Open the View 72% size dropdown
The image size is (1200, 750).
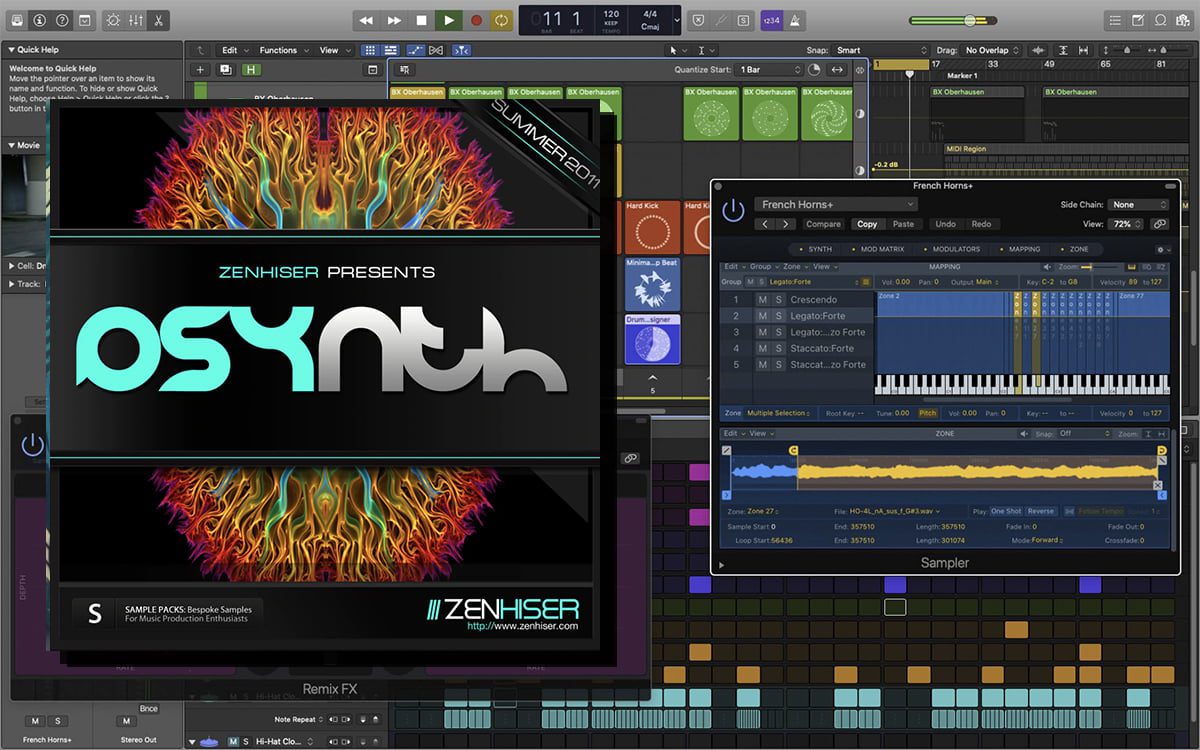pos(1127,224)
